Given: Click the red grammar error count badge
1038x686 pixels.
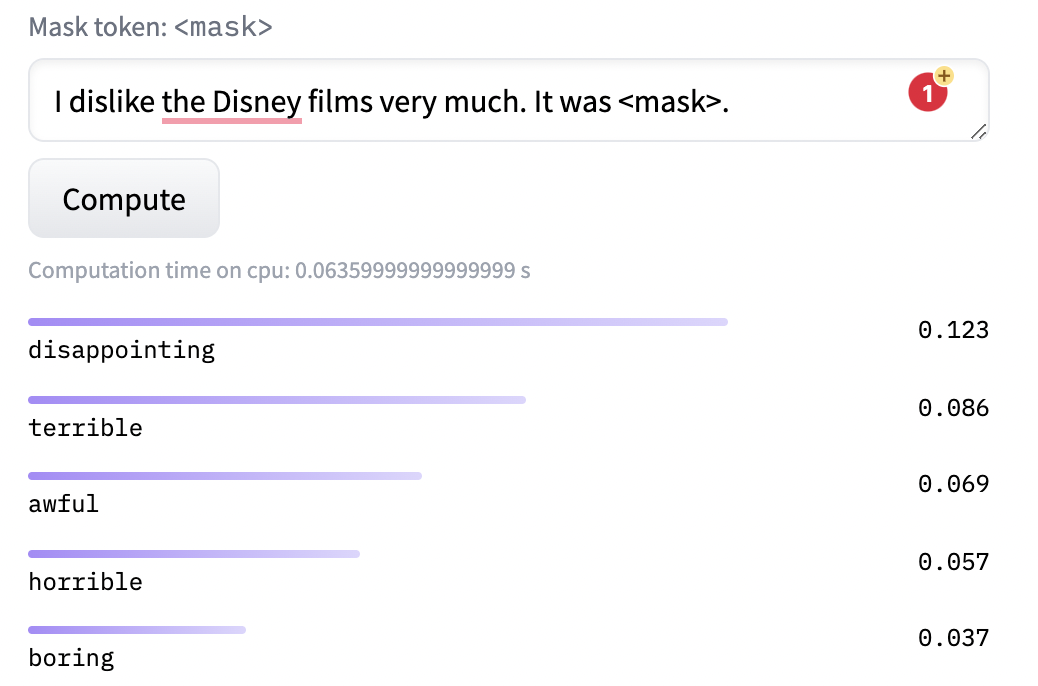Looking at the screenshot, I should (x=927, y=93).
